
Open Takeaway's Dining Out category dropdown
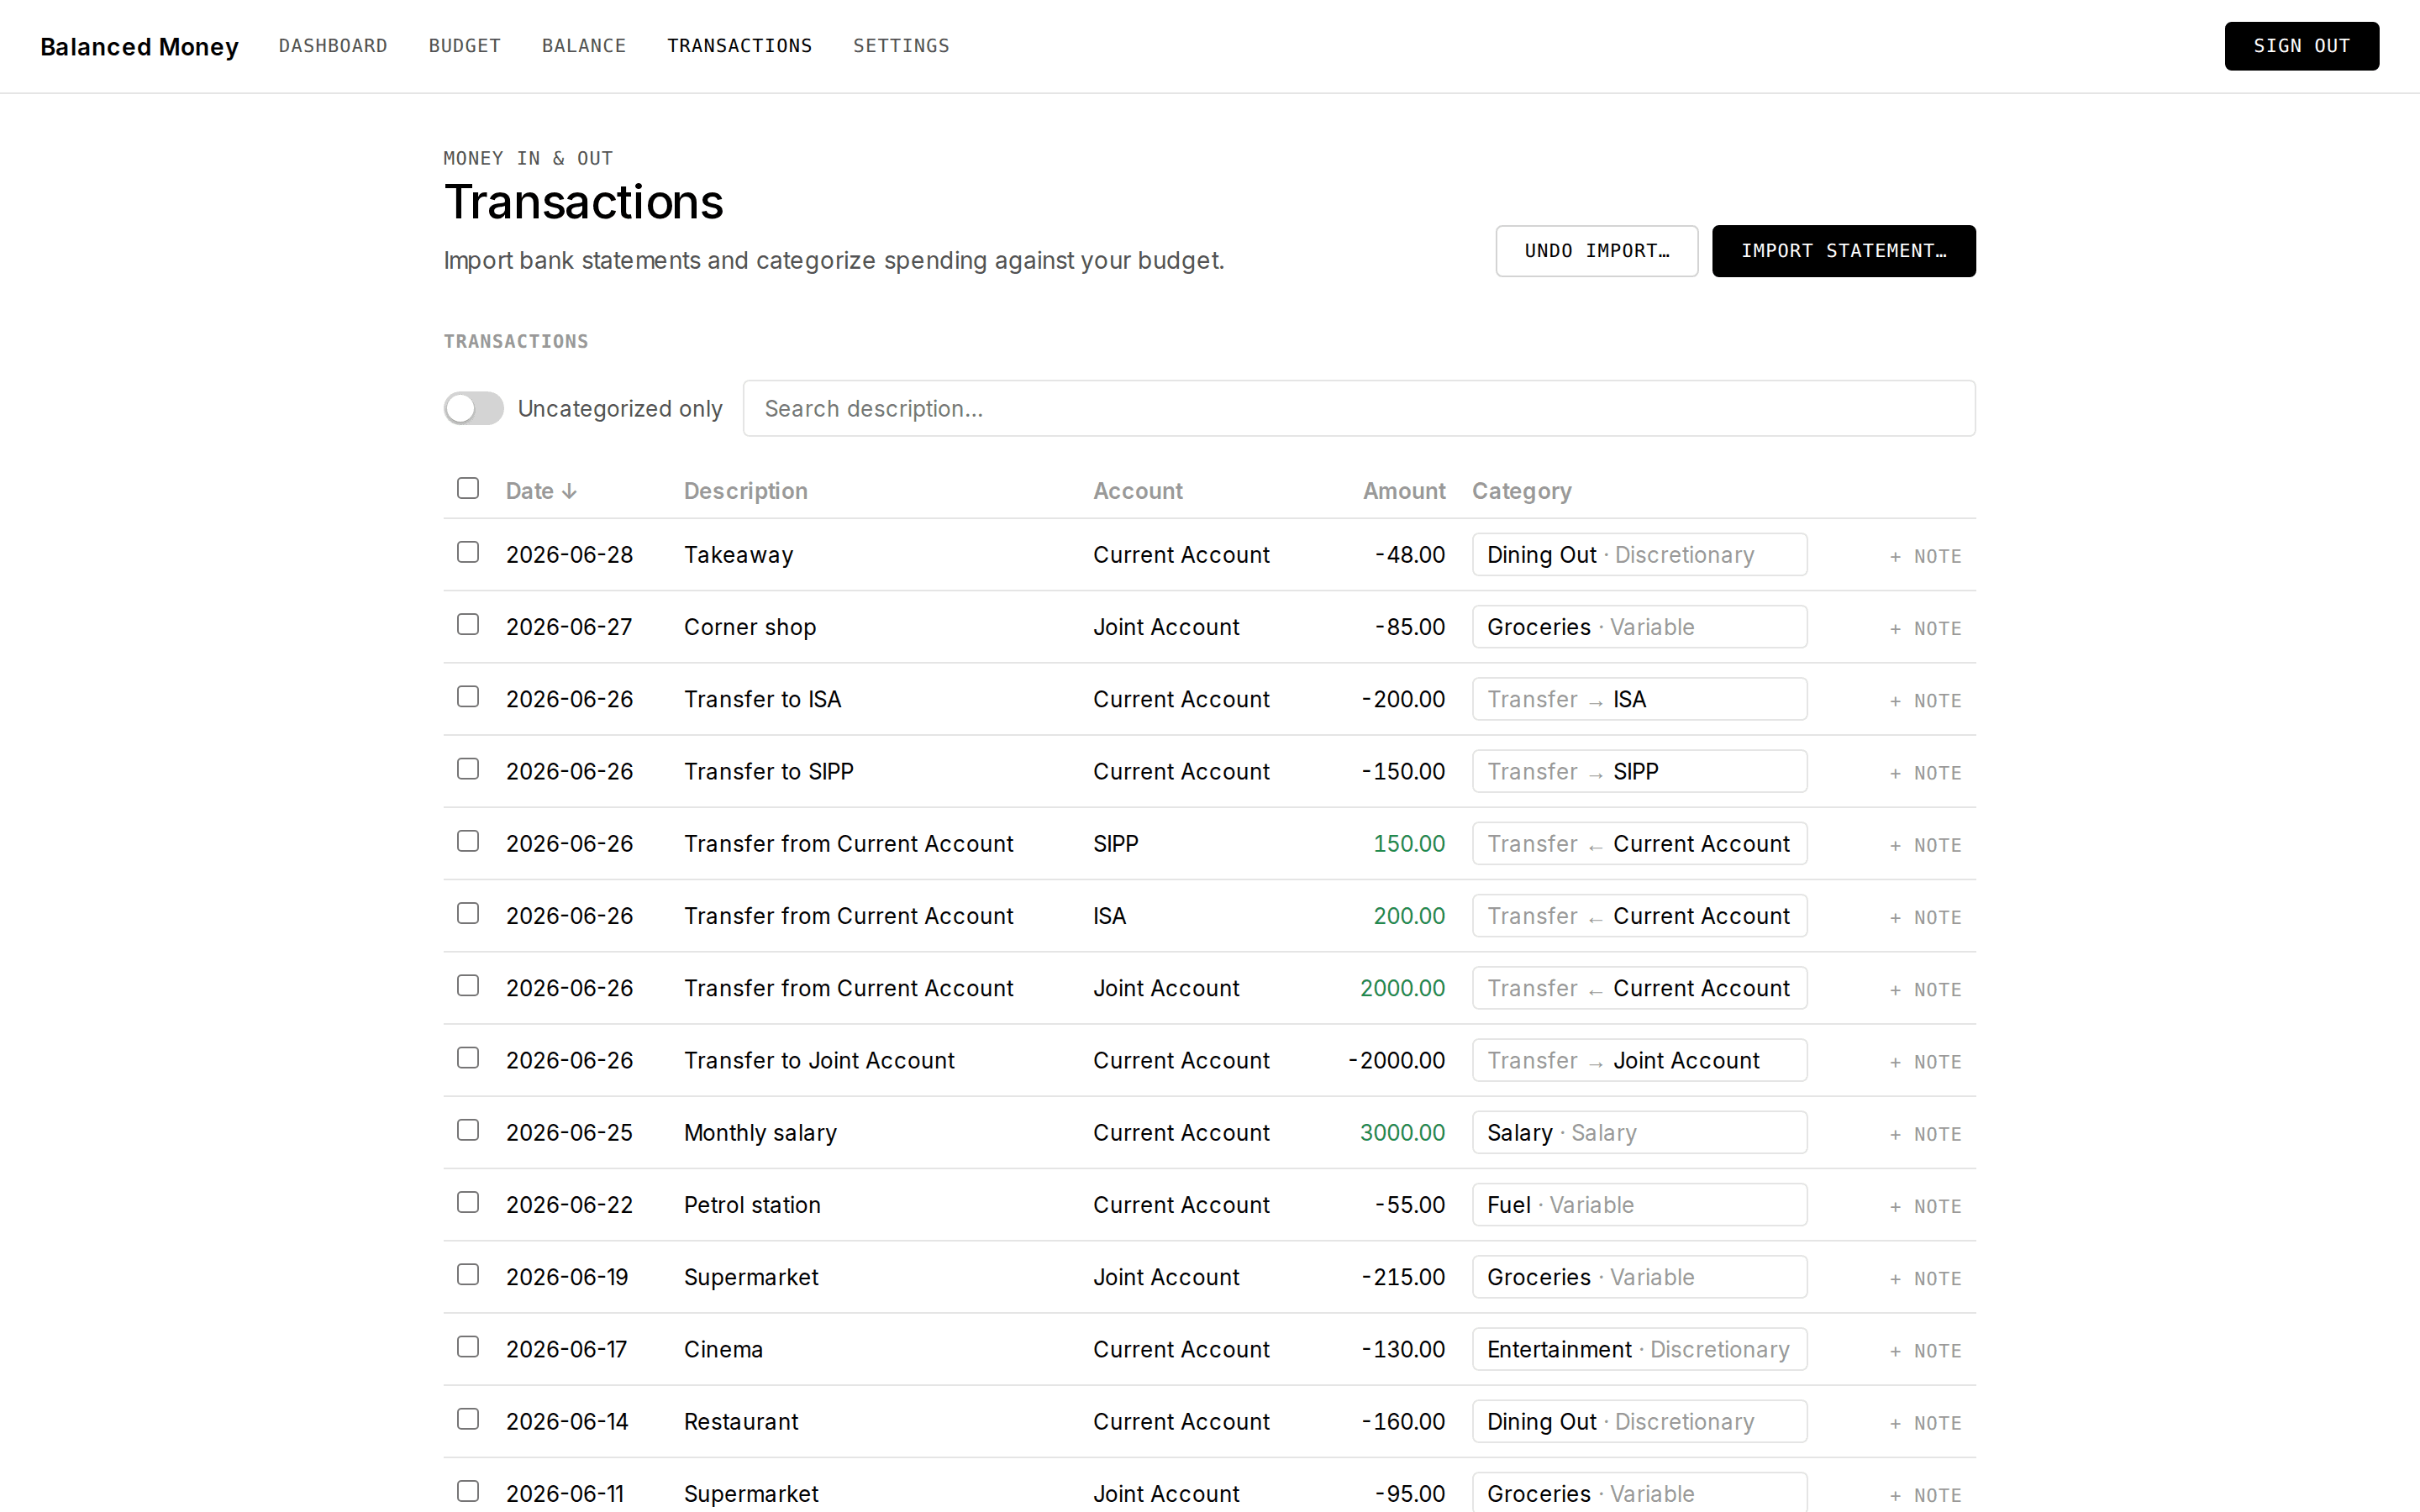coord(1639,555)
